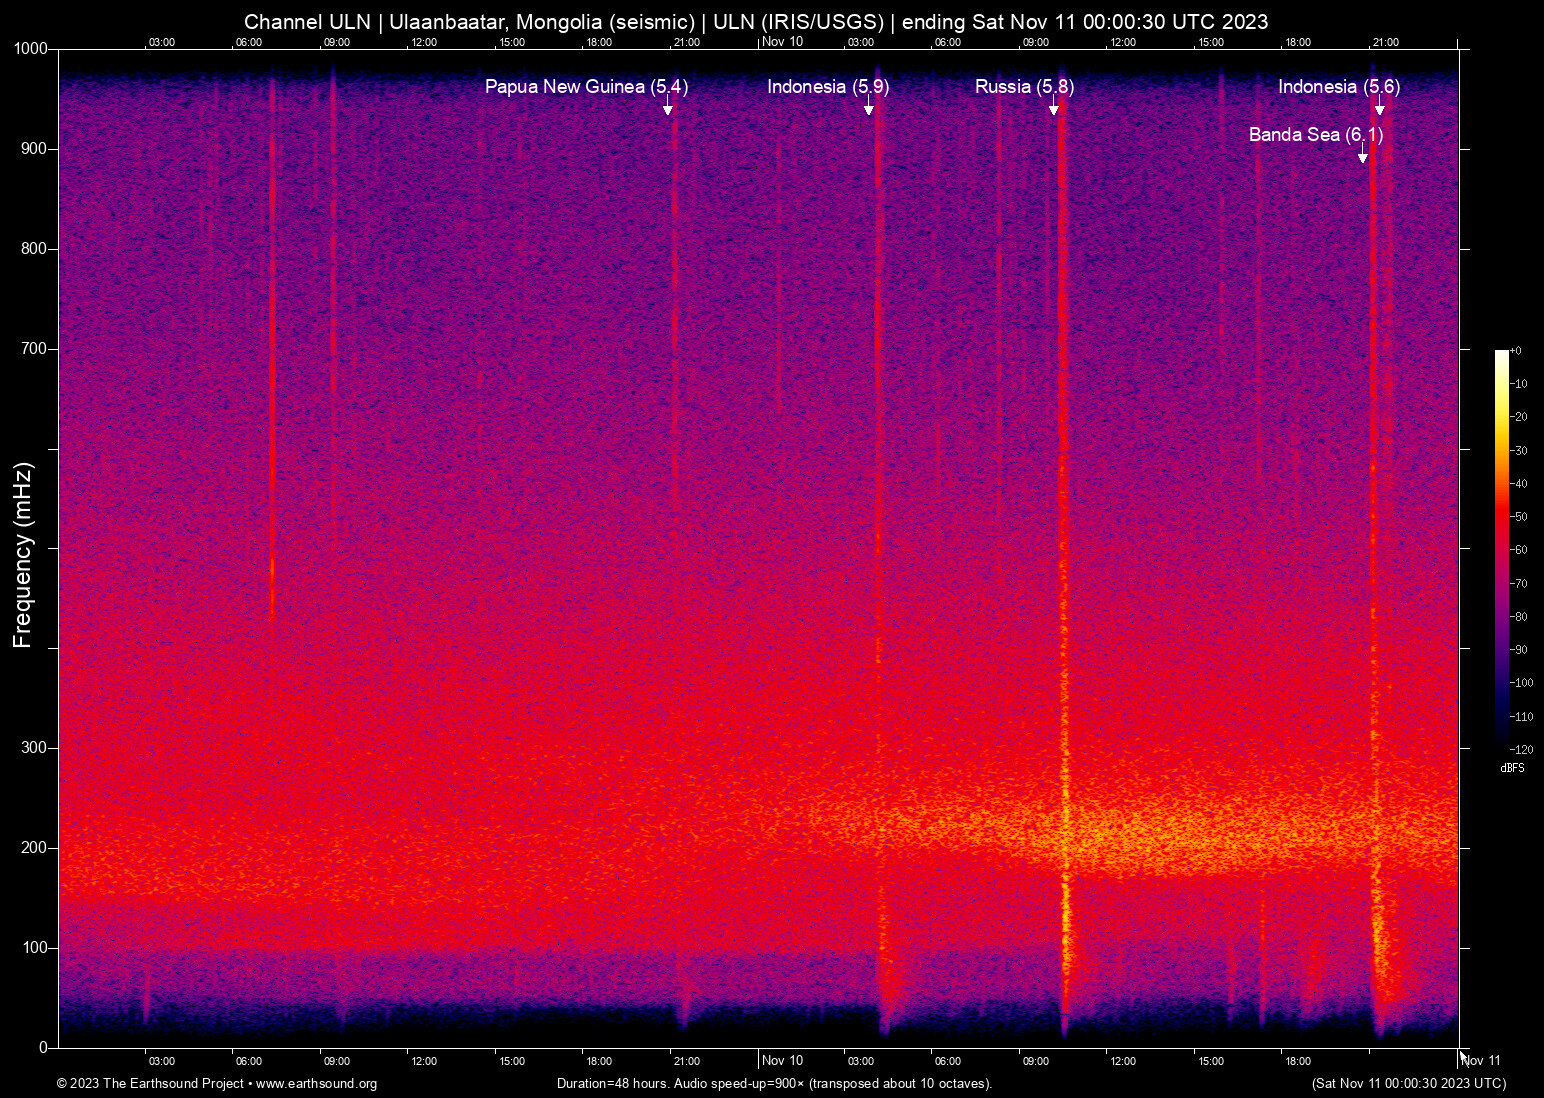Click the white top of the dBFS color scale
The image size is (1544, 1098).
point(1501,354)
